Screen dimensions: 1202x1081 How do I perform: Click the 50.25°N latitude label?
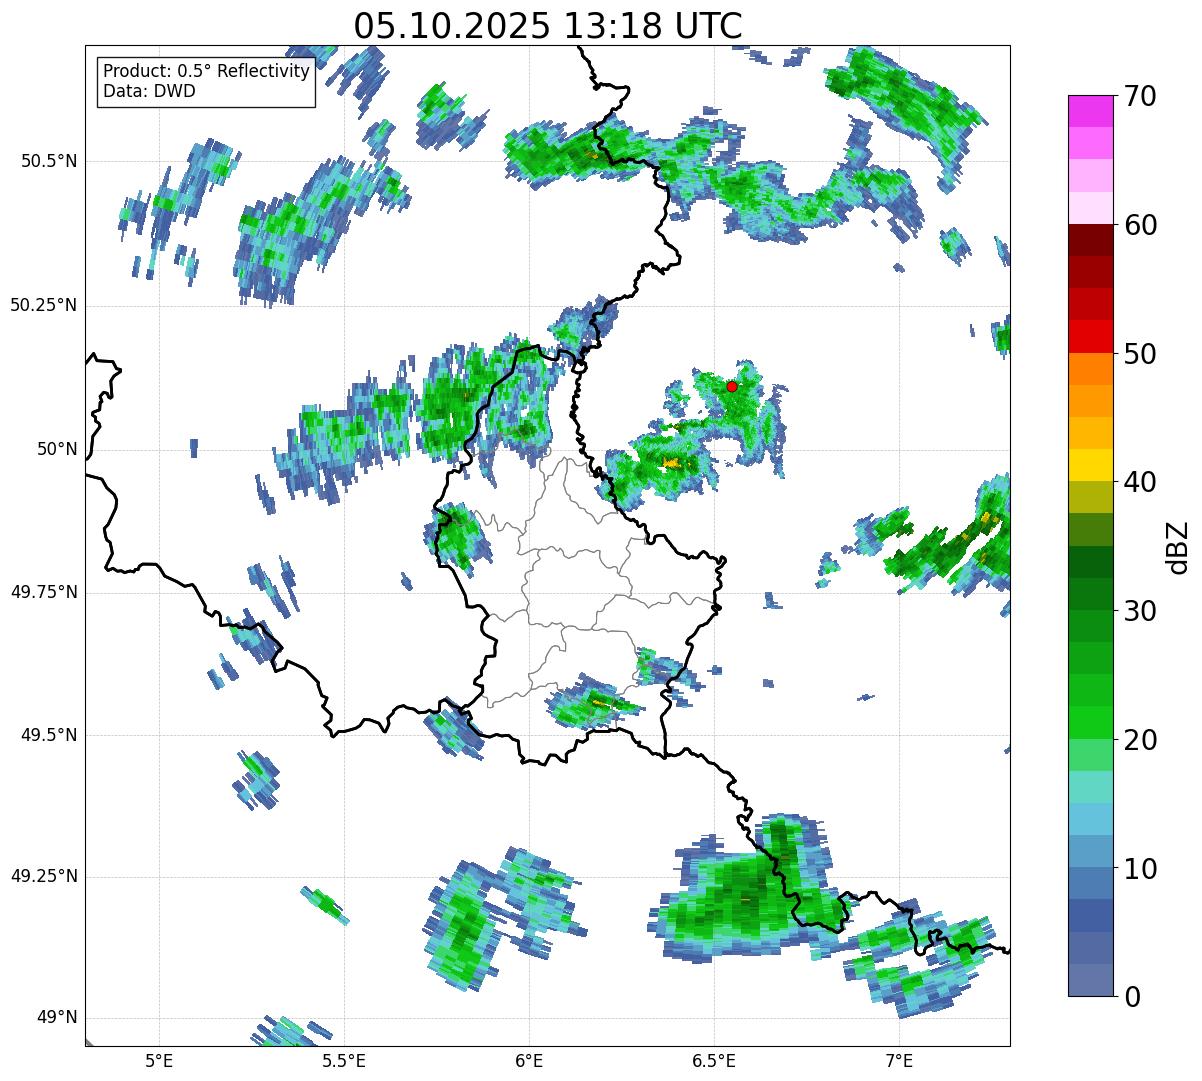coord(43,305)
